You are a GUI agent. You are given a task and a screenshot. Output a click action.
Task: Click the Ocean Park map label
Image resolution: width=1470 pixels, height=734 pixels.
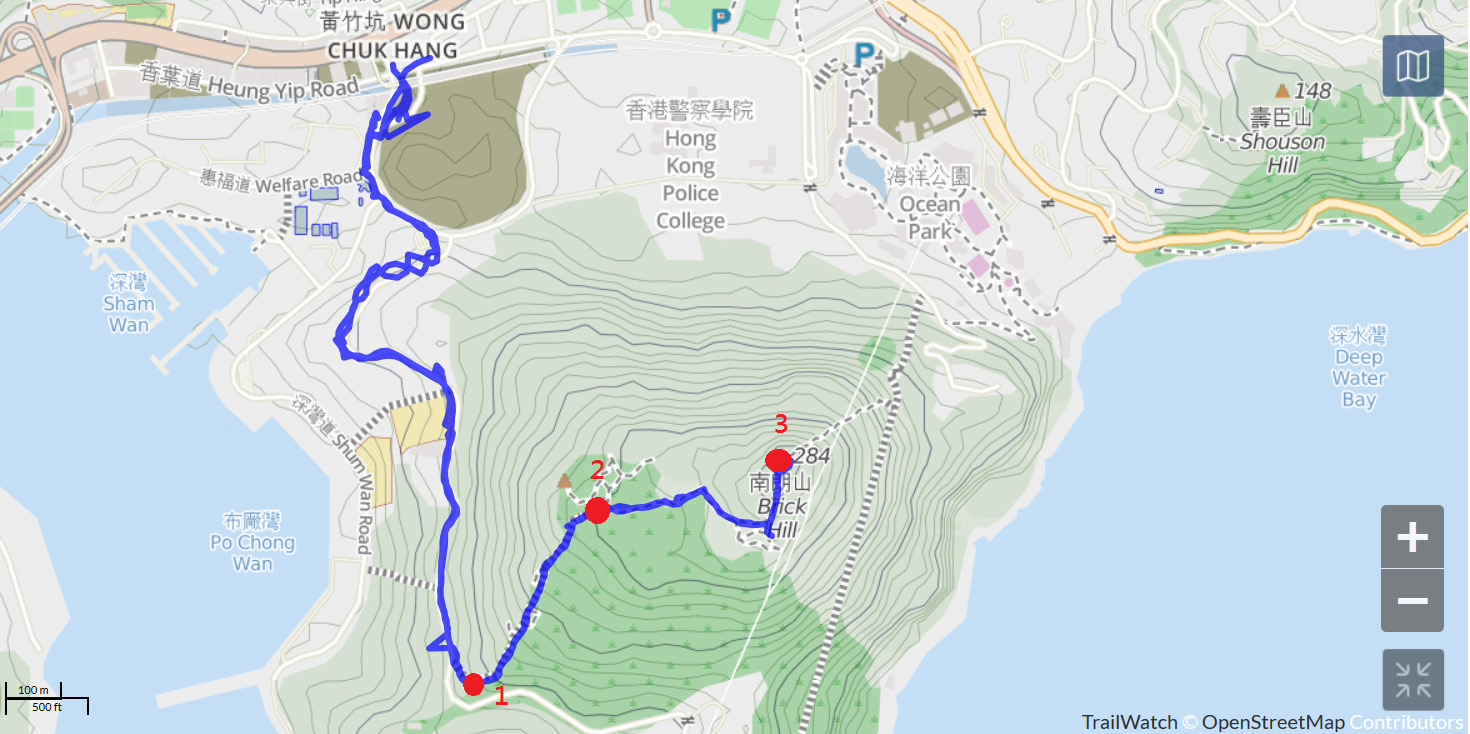click(930, 204)
